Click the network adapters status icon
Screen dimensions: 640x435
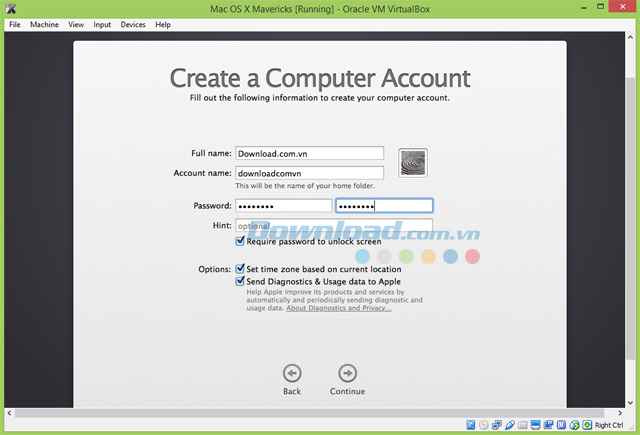pos(497,425)
